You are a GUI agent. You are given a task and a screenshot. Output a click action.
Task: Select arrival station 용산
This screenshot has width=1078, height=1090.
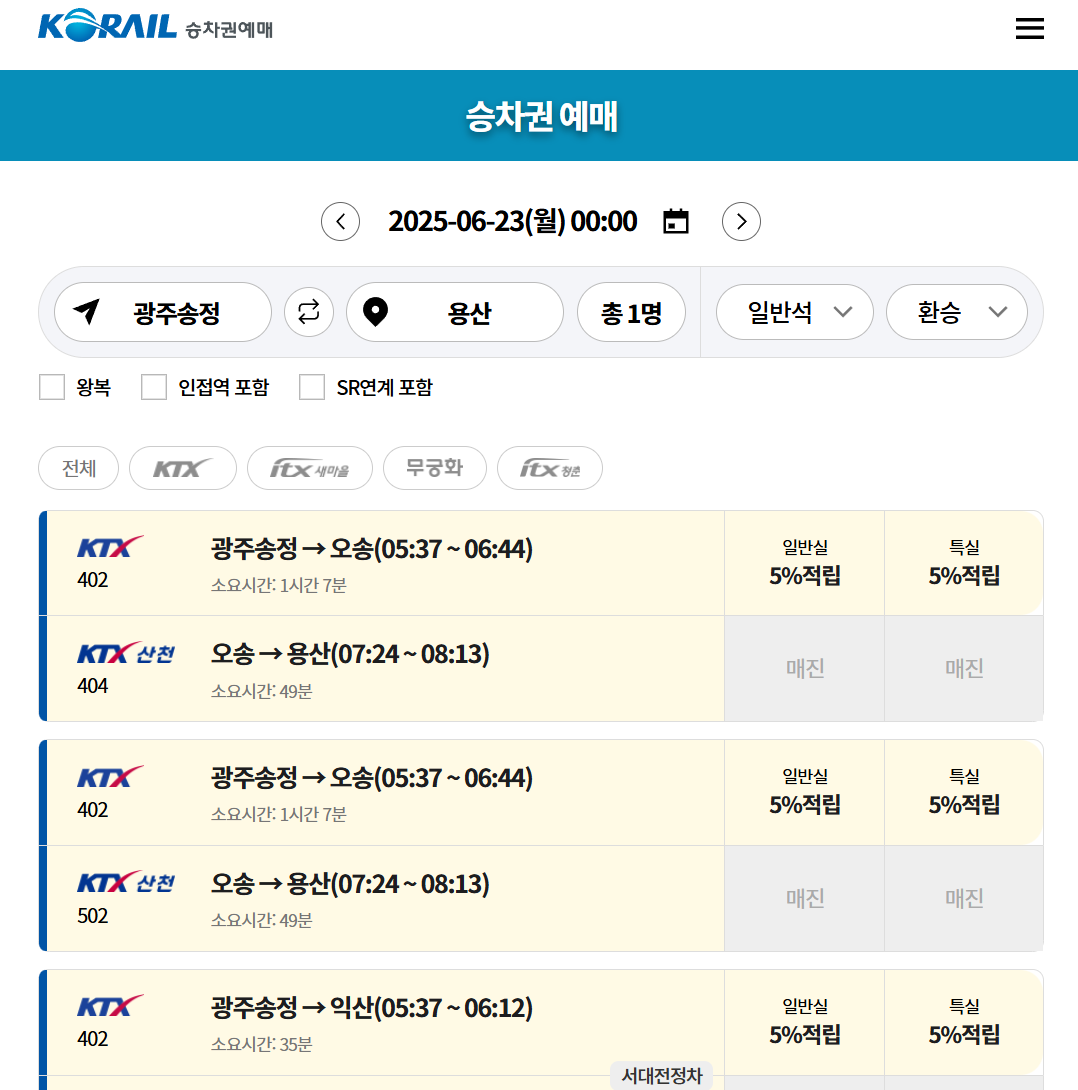pos(455,312)
